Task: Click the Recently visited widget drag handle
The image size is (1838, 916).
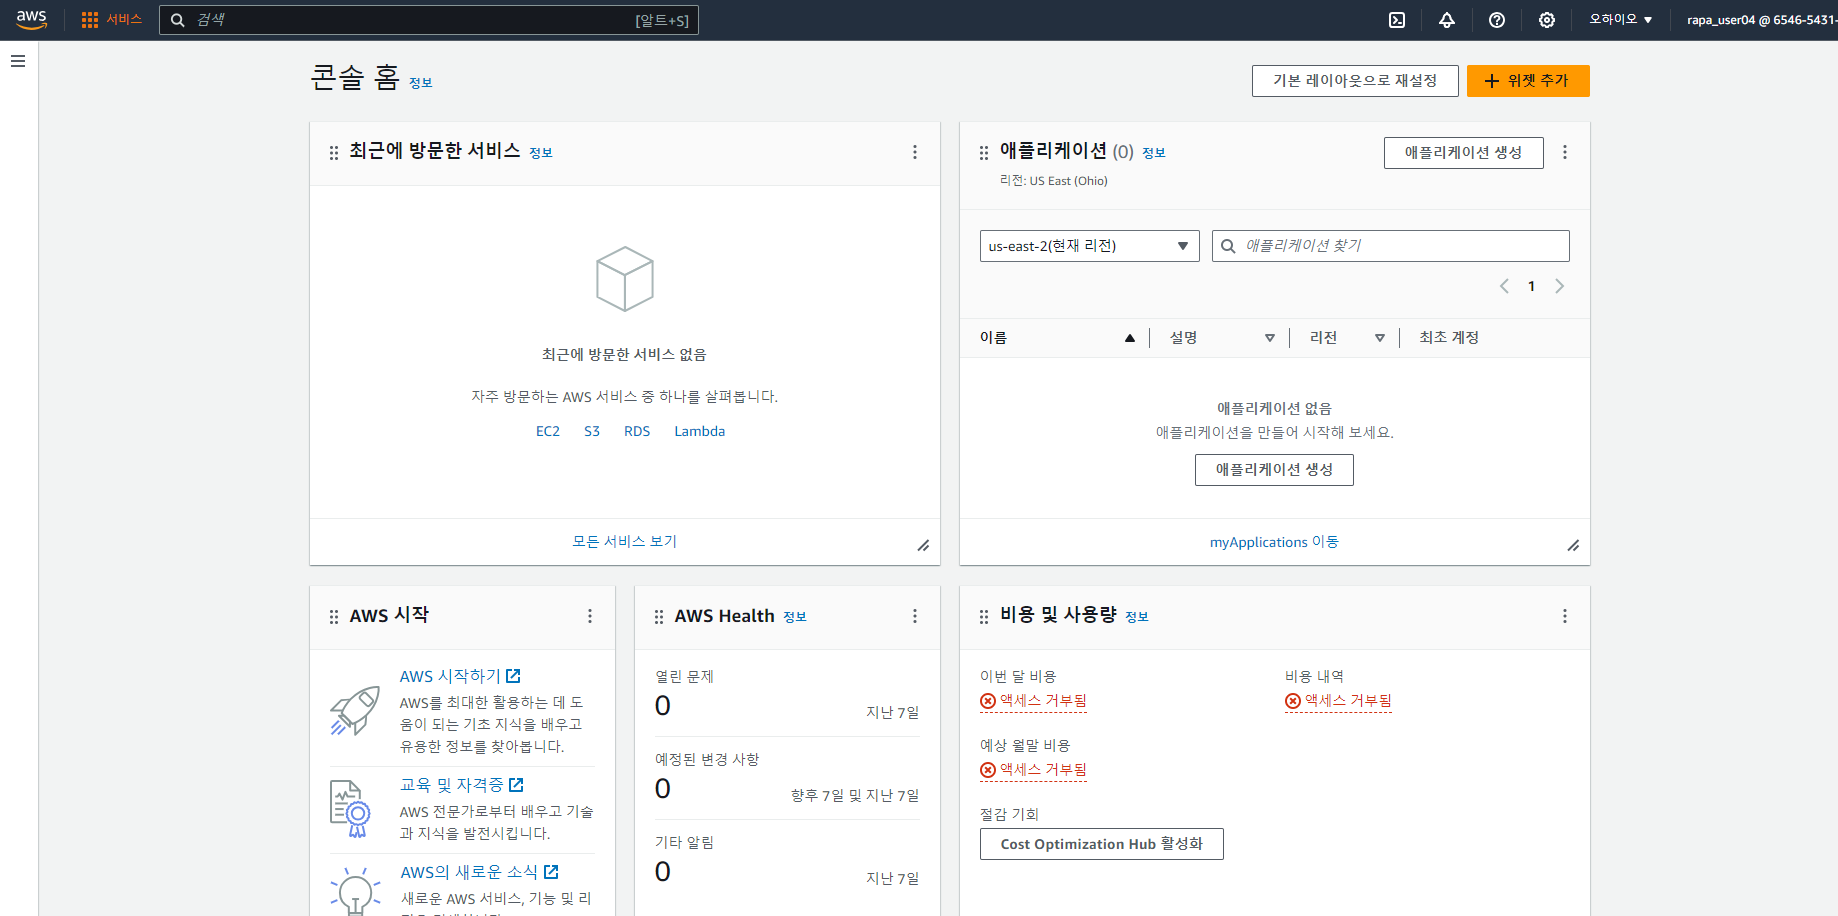Action: click(x=334, y=153)
